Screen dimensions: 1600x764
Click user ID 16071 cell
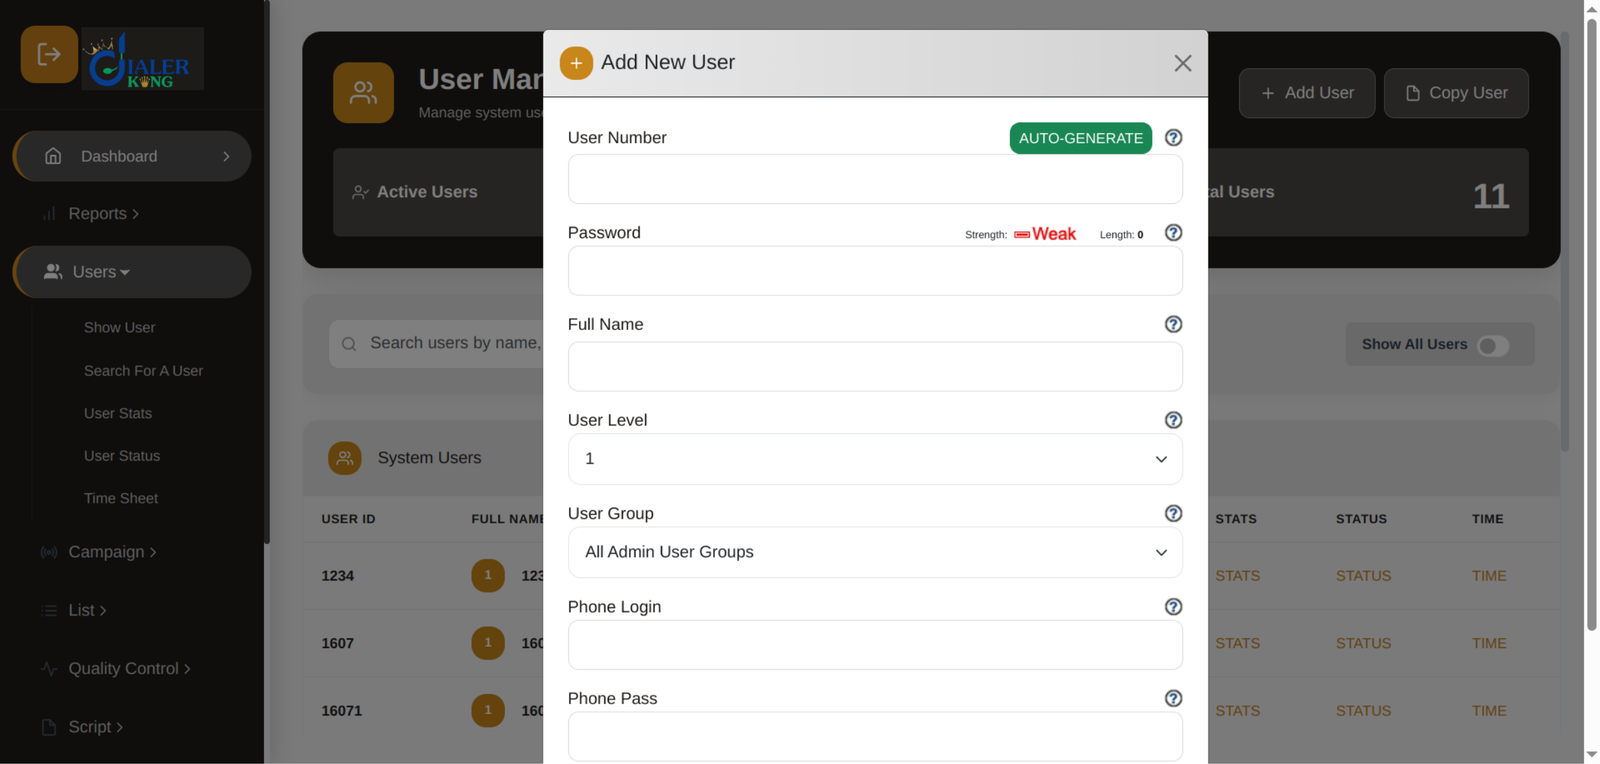(342, 711)
